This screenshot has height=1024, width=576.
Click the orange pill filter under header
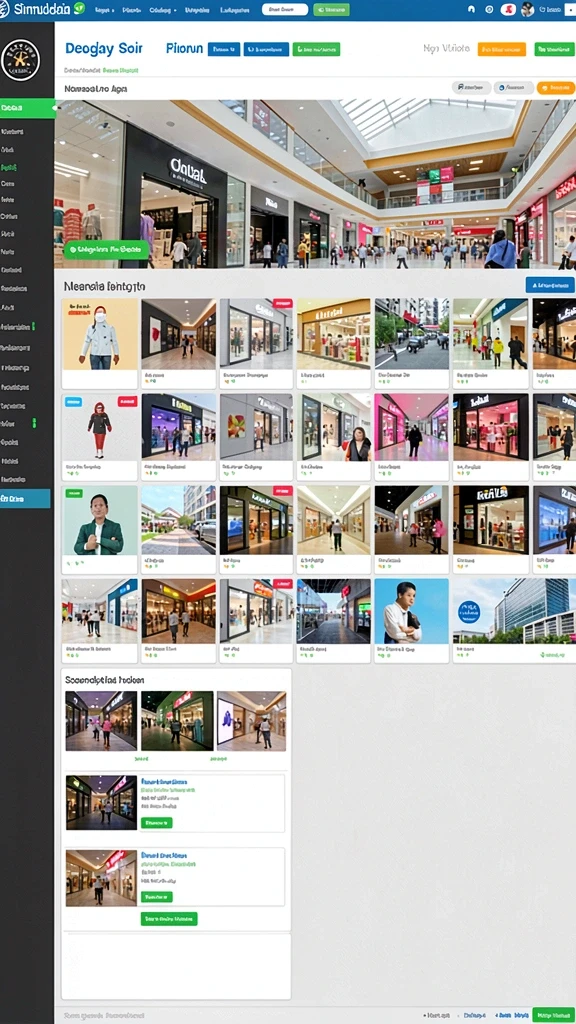(x=556, y=88)
